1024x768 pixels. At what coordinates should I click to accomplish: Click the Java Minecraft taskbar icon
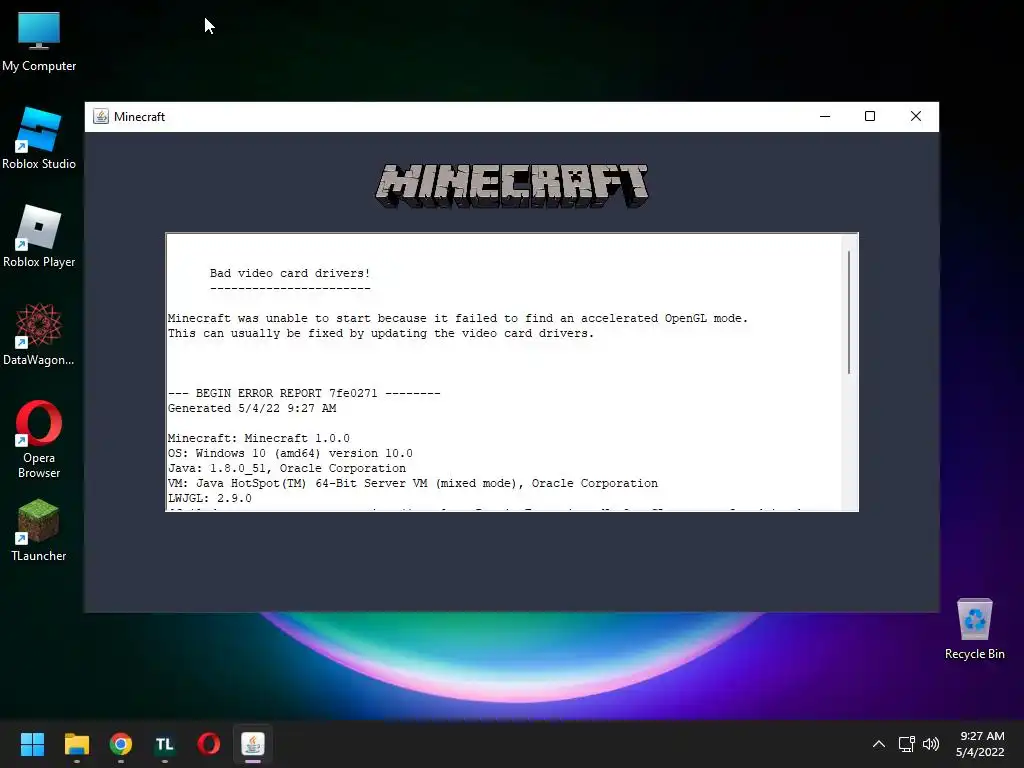click(253, 744)
